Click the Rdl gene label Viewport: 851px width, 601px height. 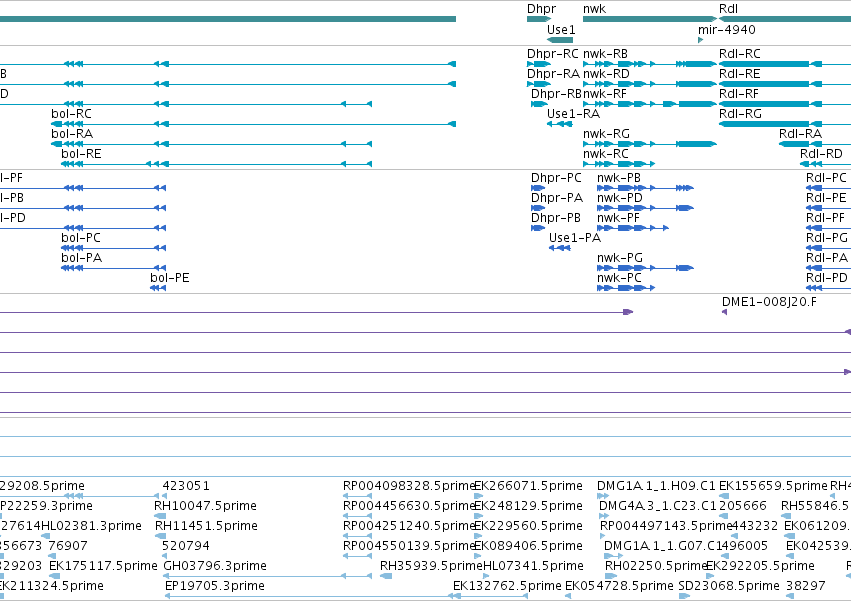click(x=728, y=9)
